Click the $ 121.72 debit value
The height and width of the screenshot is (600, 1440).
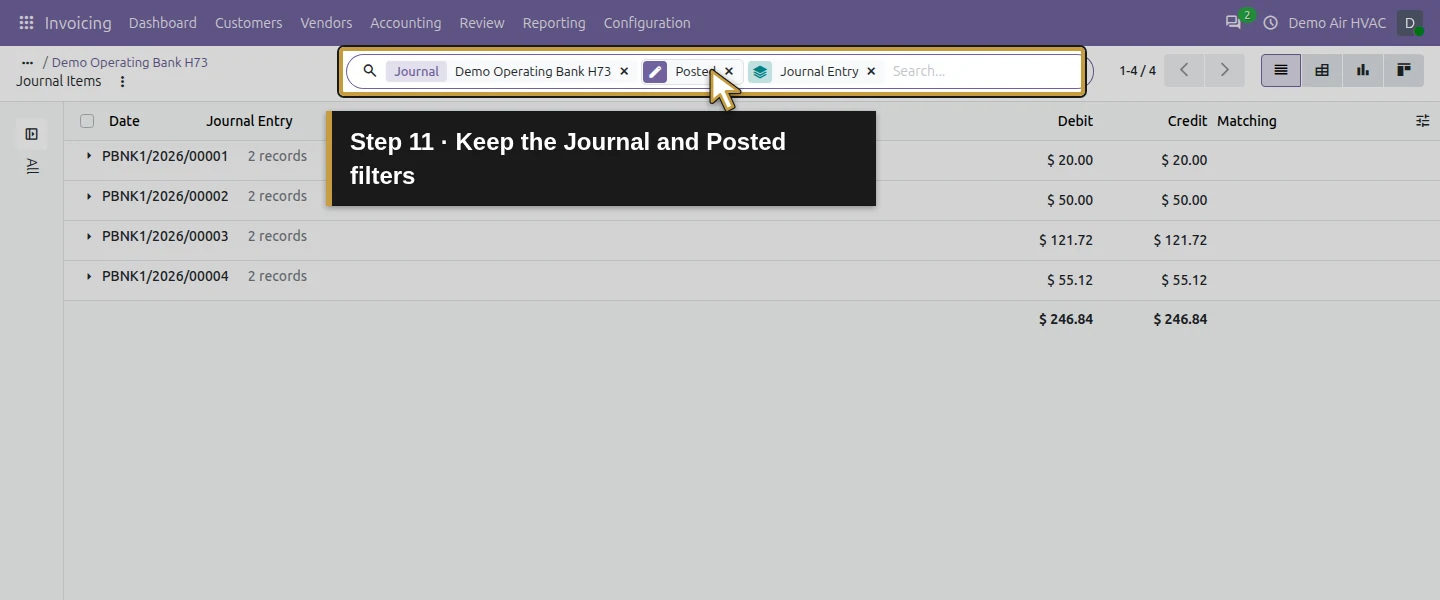coord(1066,240)
